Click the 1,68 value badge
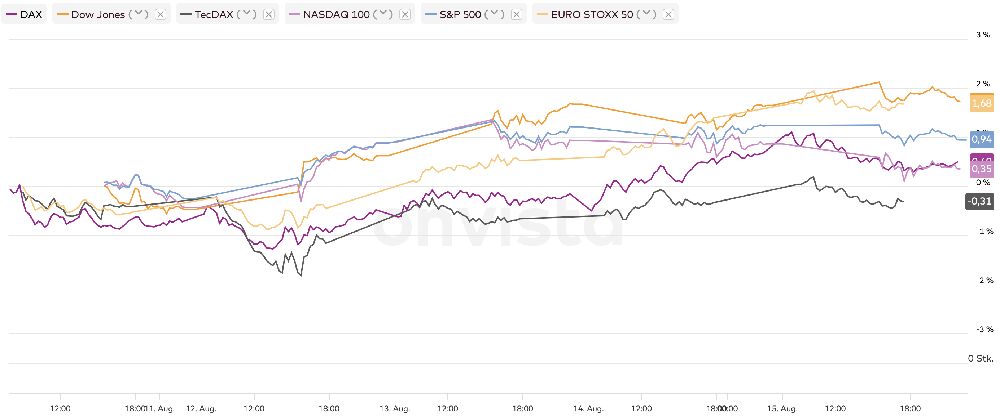This screenshot has height=417, width=1000. click(x=981, y=103)
